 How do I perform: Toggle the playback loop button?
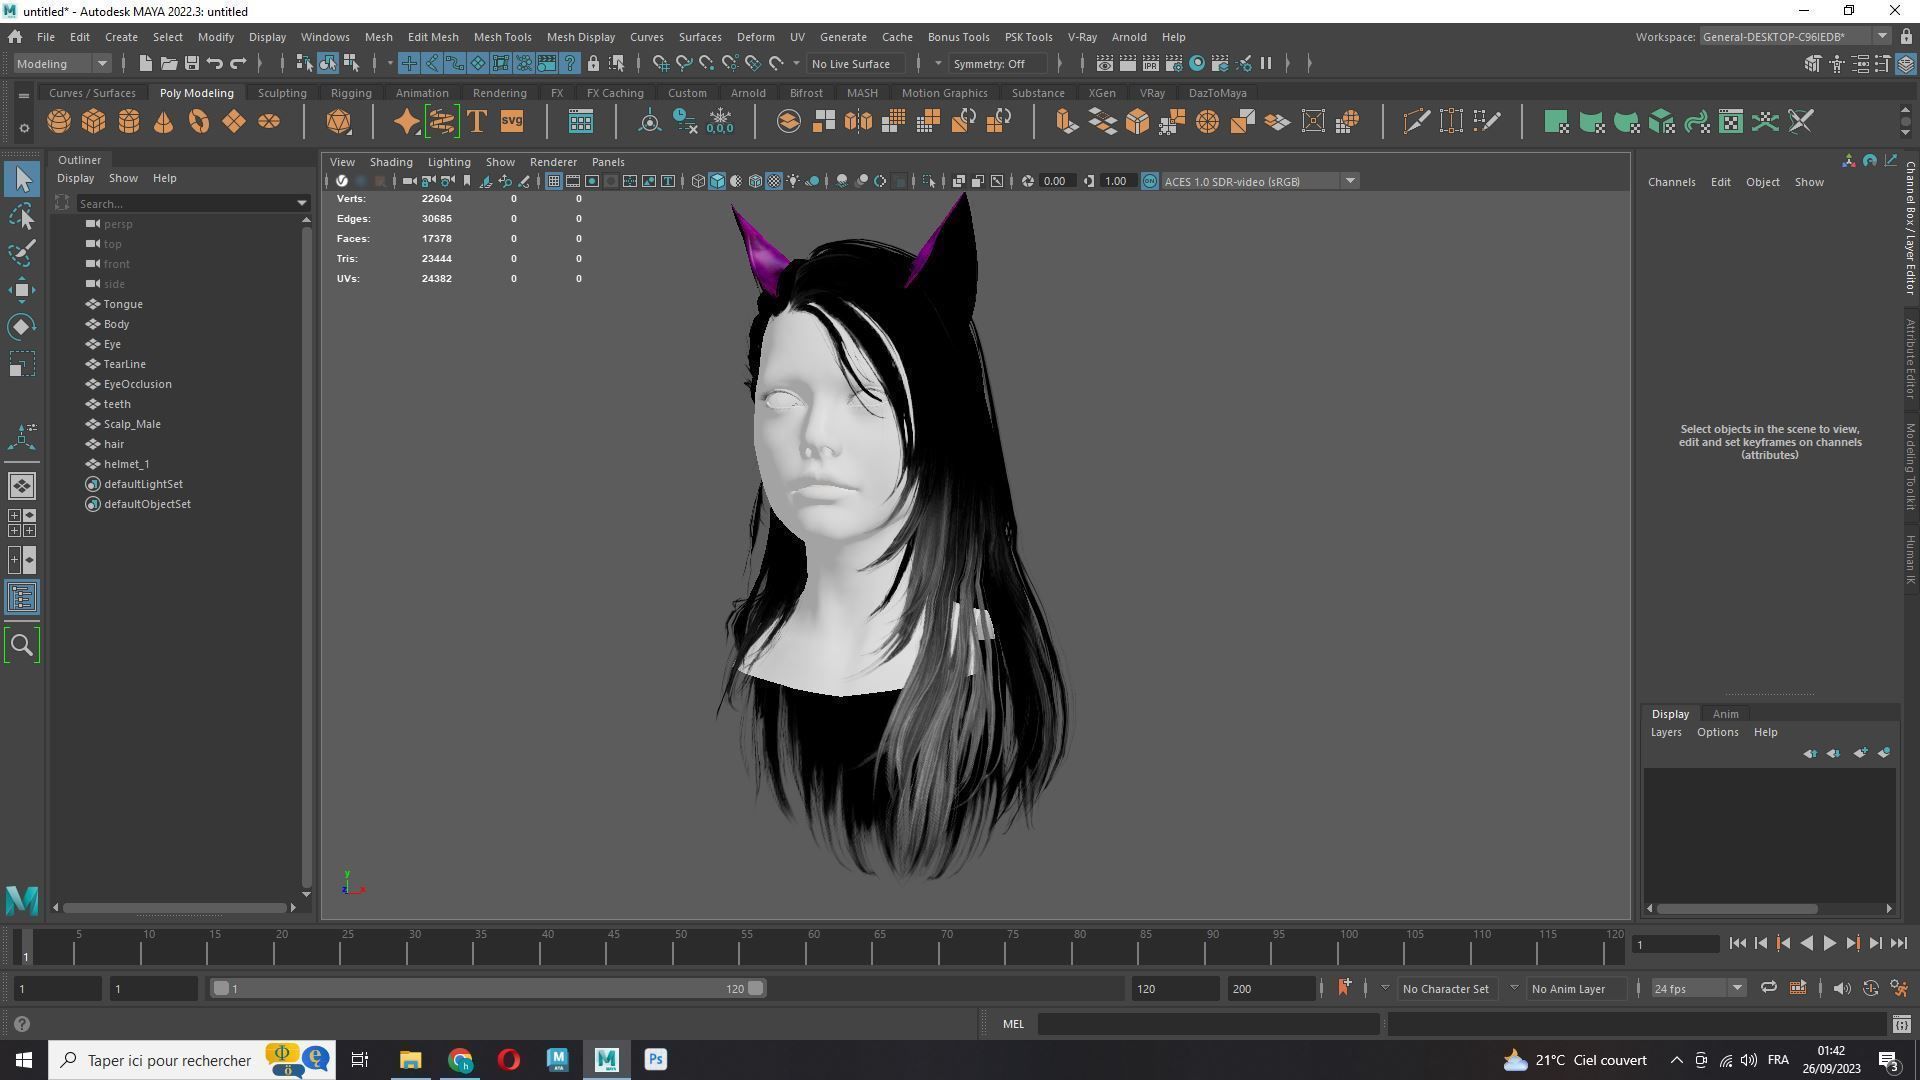pos(1768,988)
